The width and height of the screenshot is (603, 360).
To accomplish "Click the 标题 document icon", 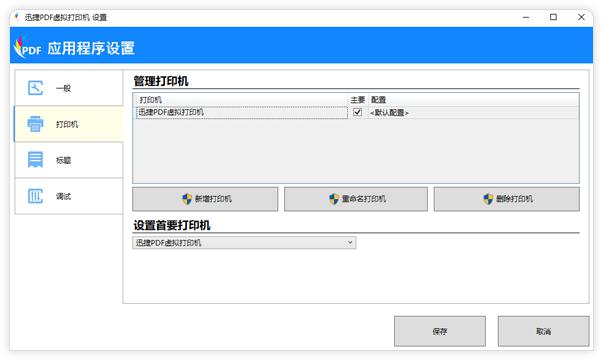I will pos(35,160).
